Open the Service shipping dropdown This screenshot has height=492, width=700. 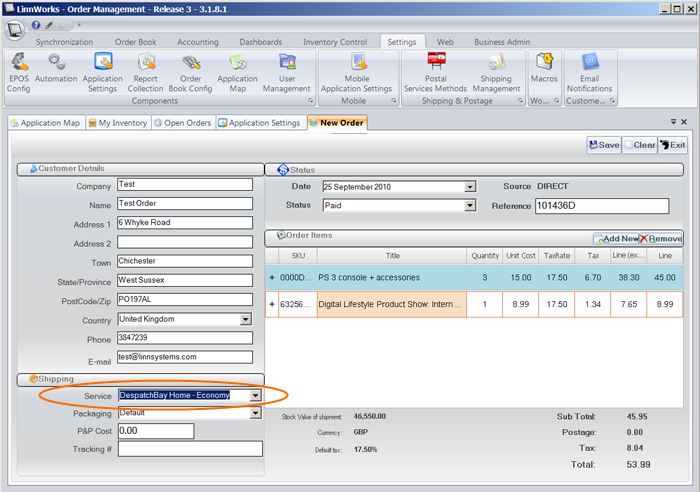(255, 395)
